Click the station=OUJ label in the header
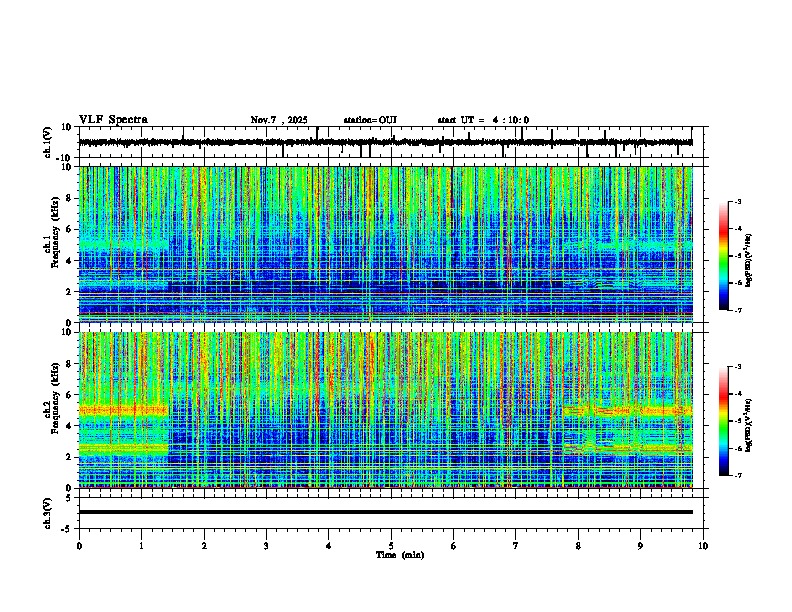This screenshot has height=612, width=792. point(370,120)
